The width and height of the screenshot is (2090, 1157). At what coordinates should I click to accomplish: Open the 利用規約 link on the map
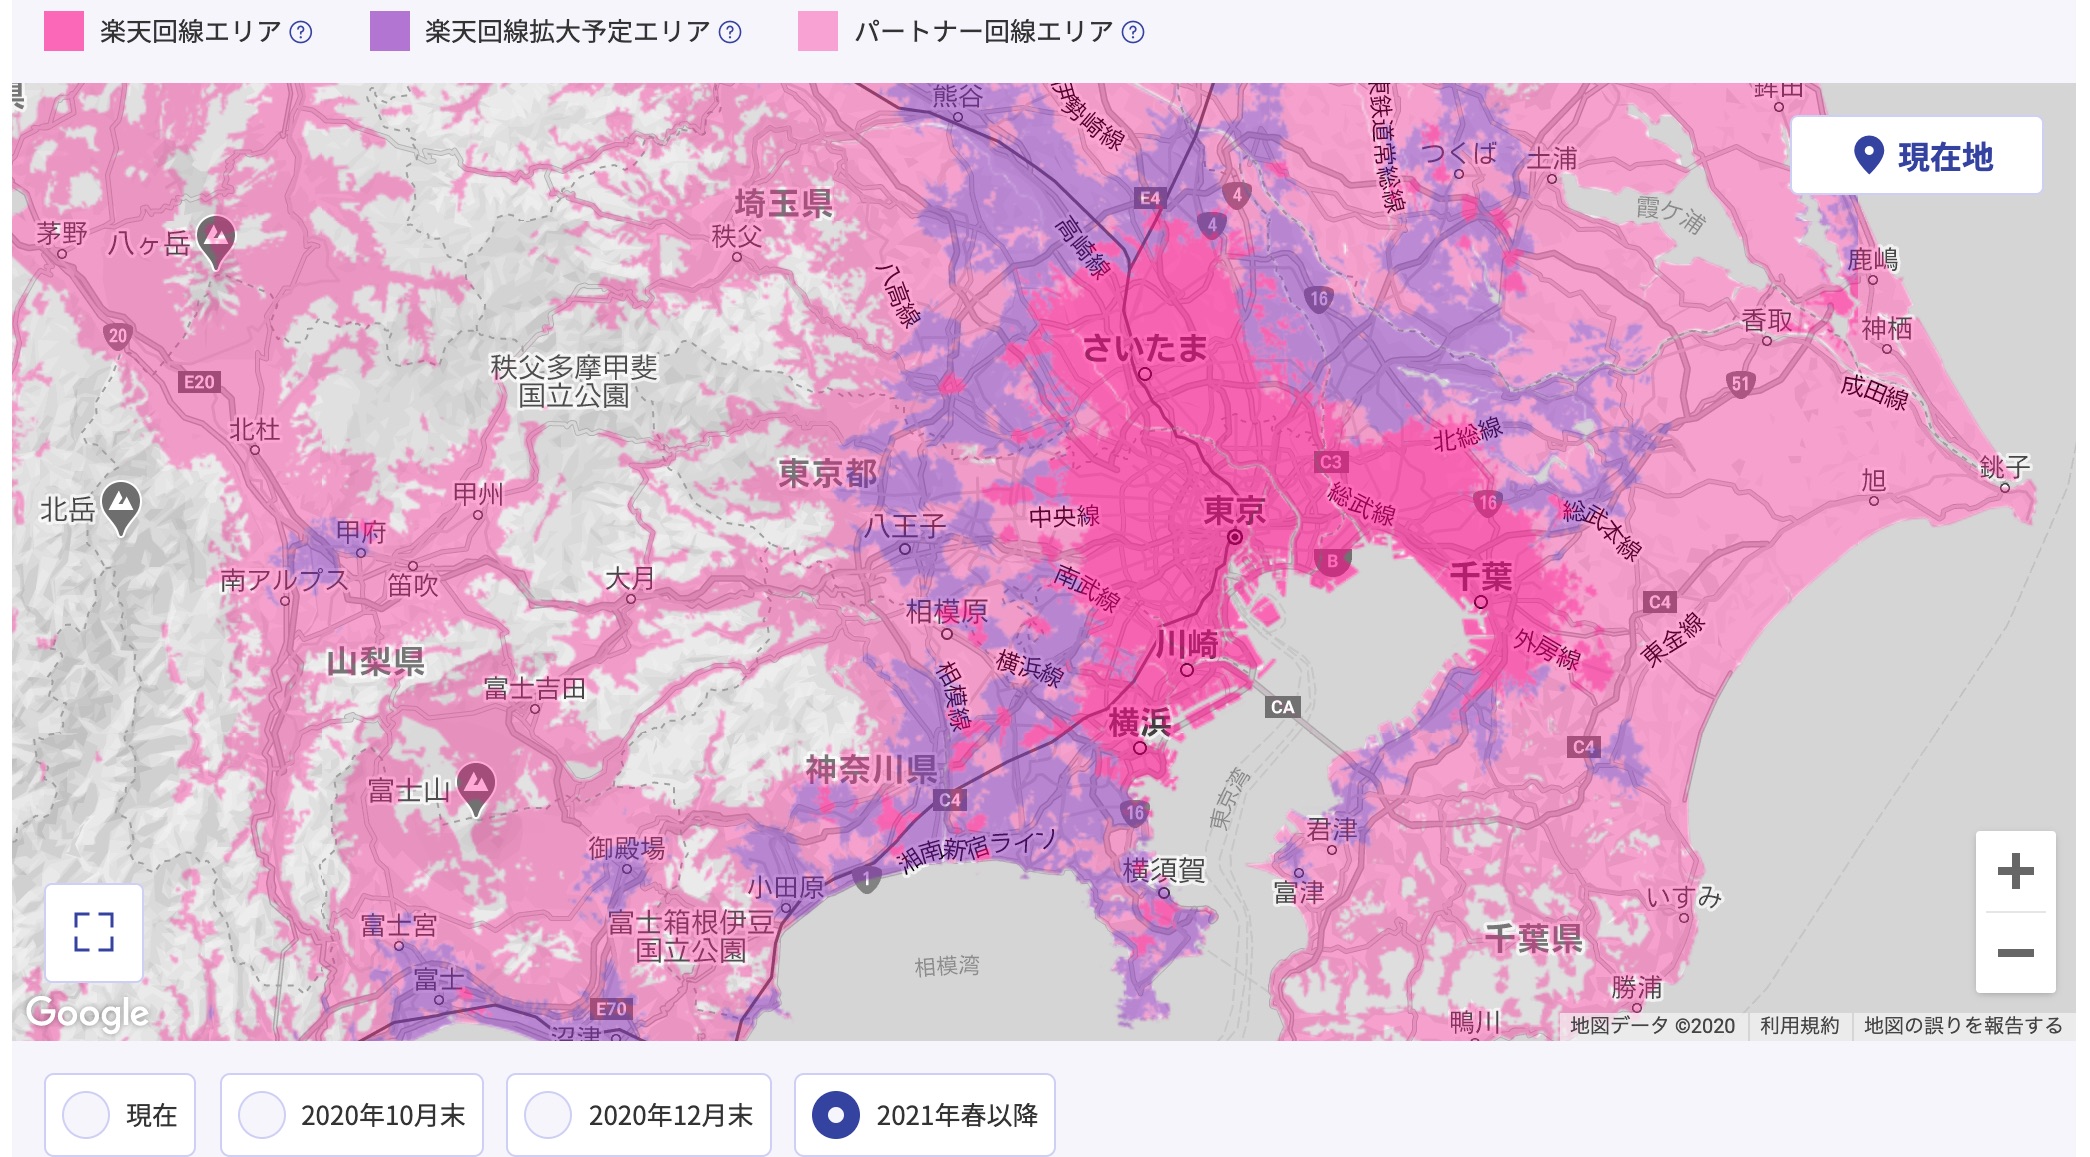[x=1799, y=1025]
